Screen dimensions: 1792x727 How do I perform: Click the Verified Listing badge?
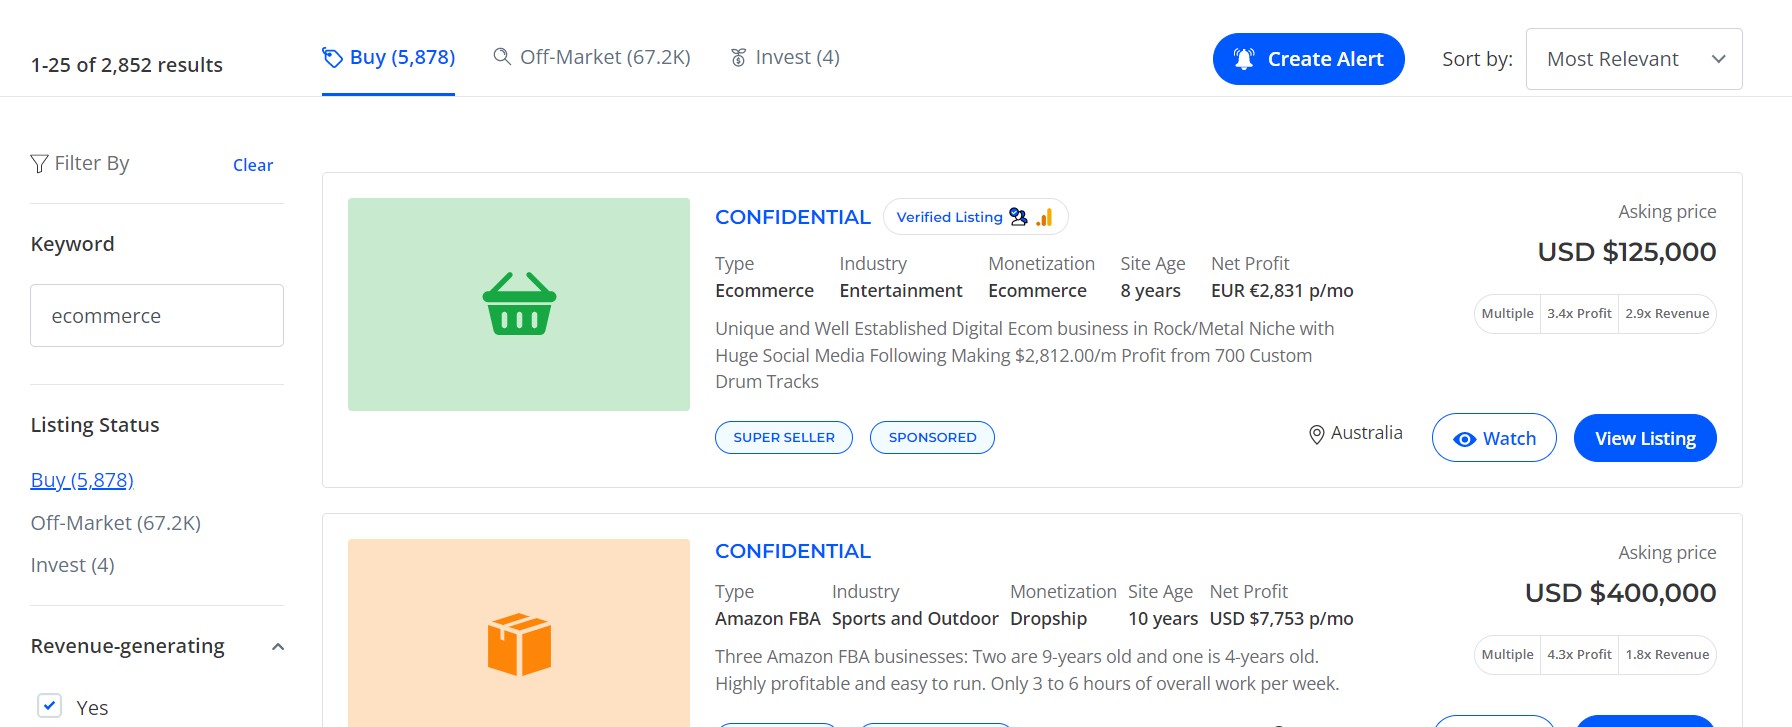975,217
